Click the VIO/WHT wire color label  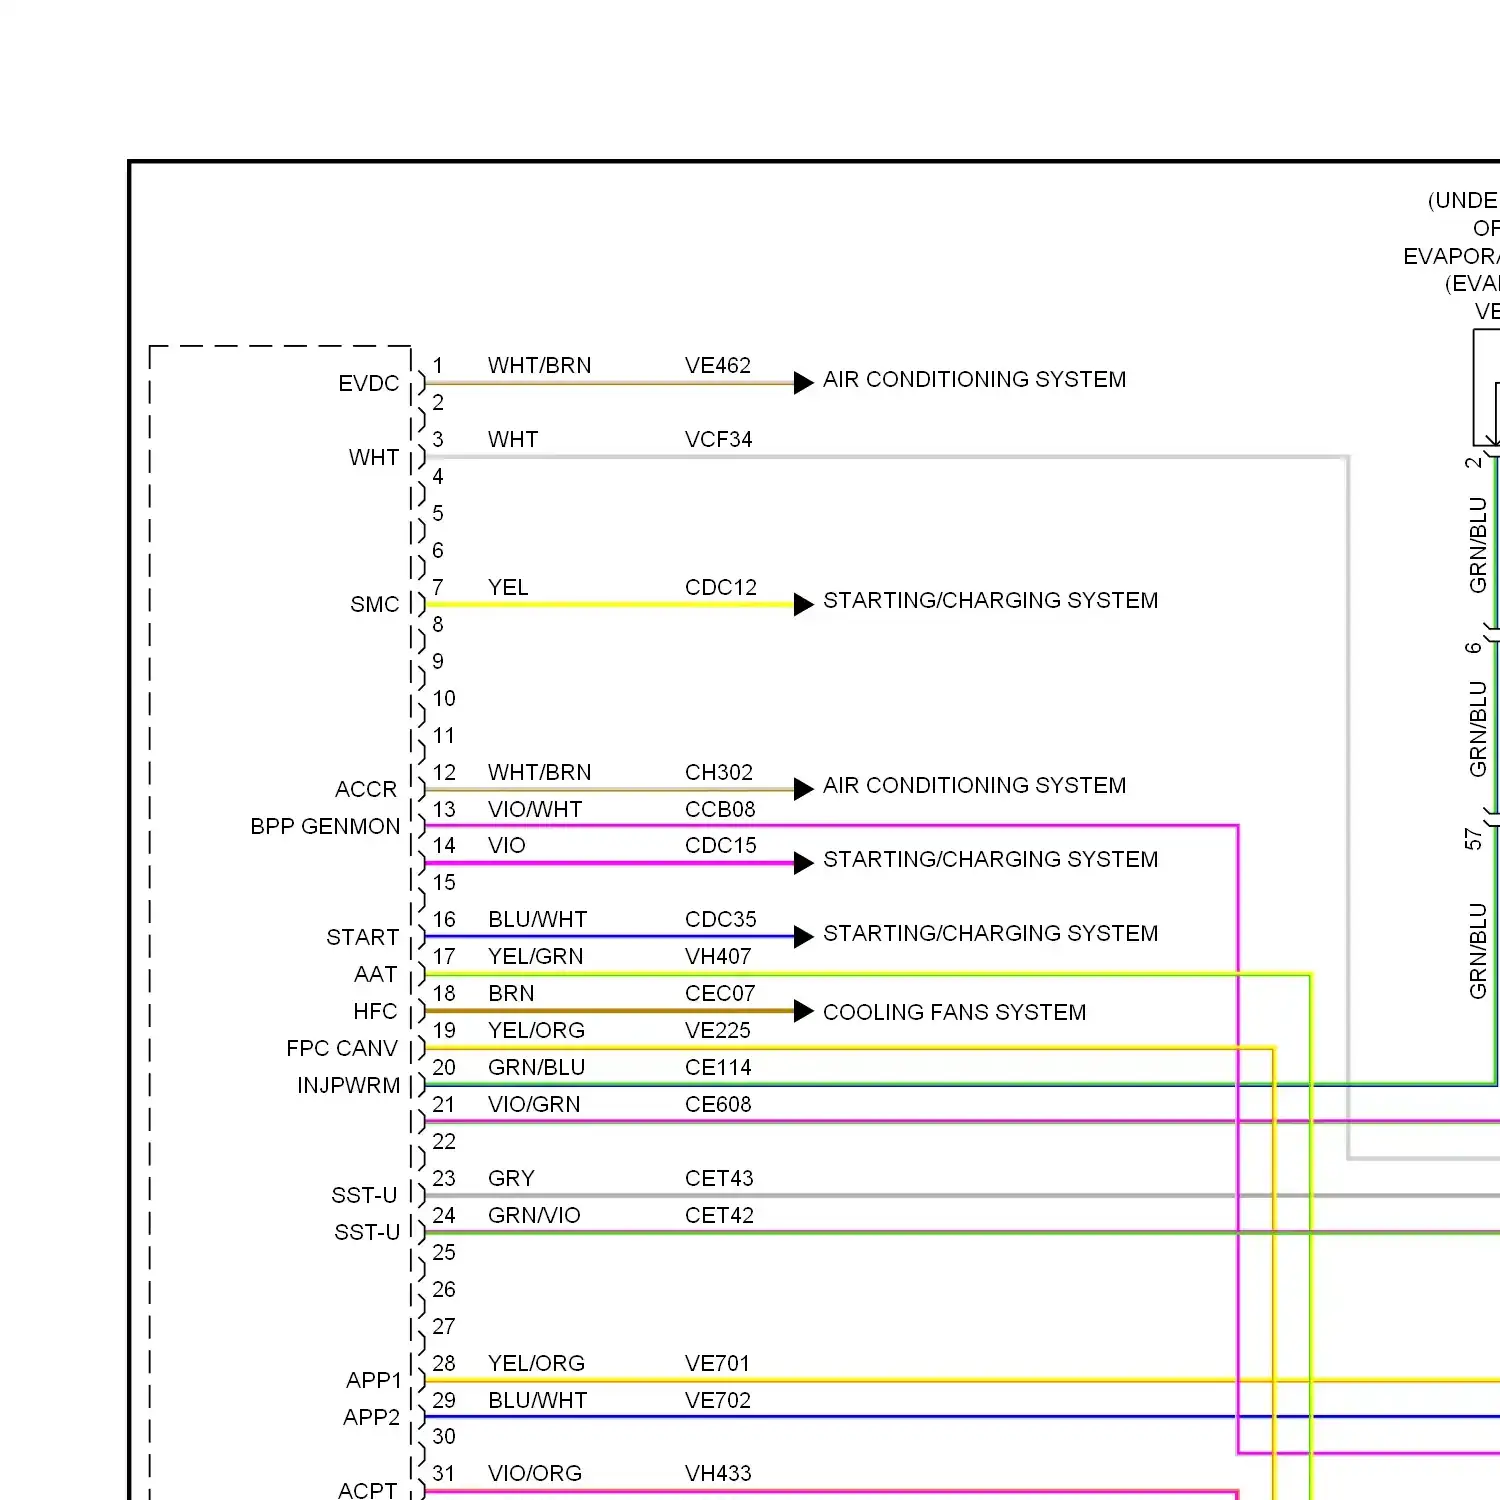(535, 810)
